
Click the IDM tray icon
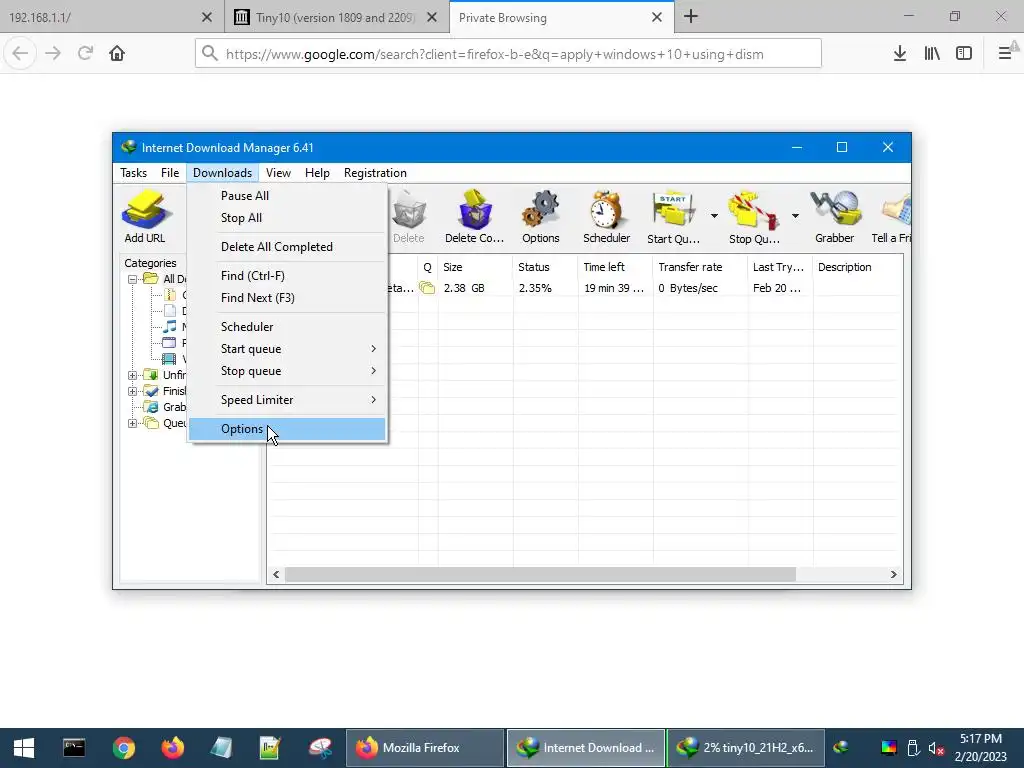click(x=842, y=748)
